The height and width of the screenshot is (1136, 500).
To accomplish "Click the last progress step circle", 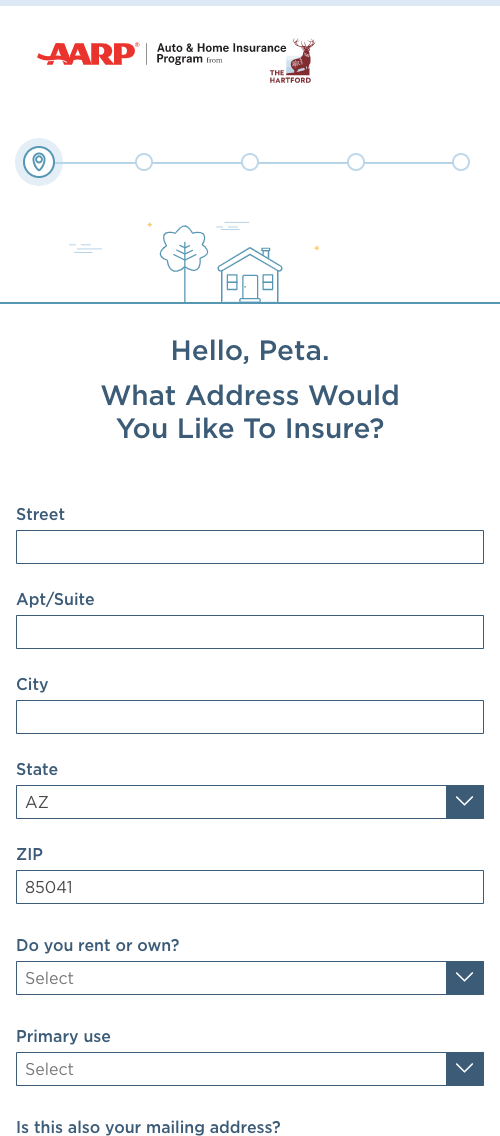I will pos(461,162).
